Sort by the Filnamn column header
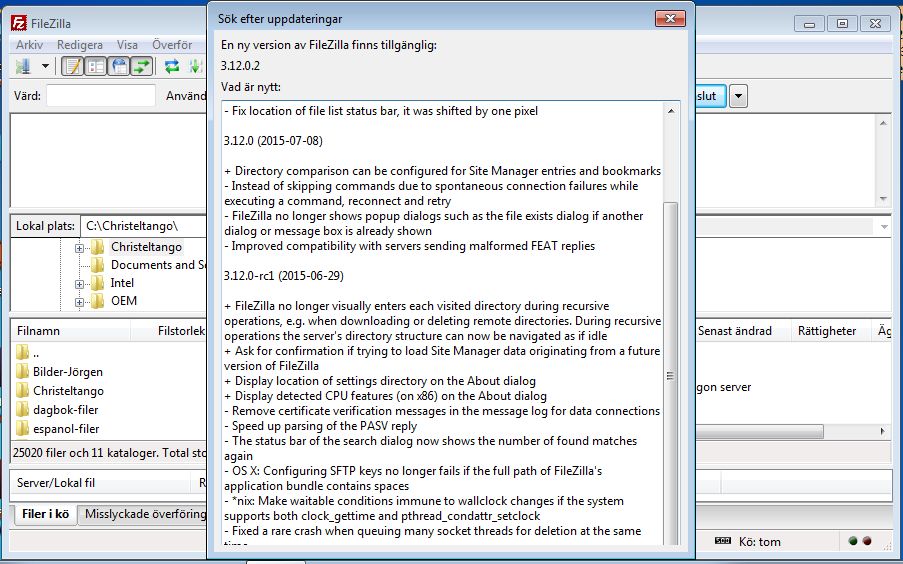Screen dimensions: 903x564 pos(71,331)
